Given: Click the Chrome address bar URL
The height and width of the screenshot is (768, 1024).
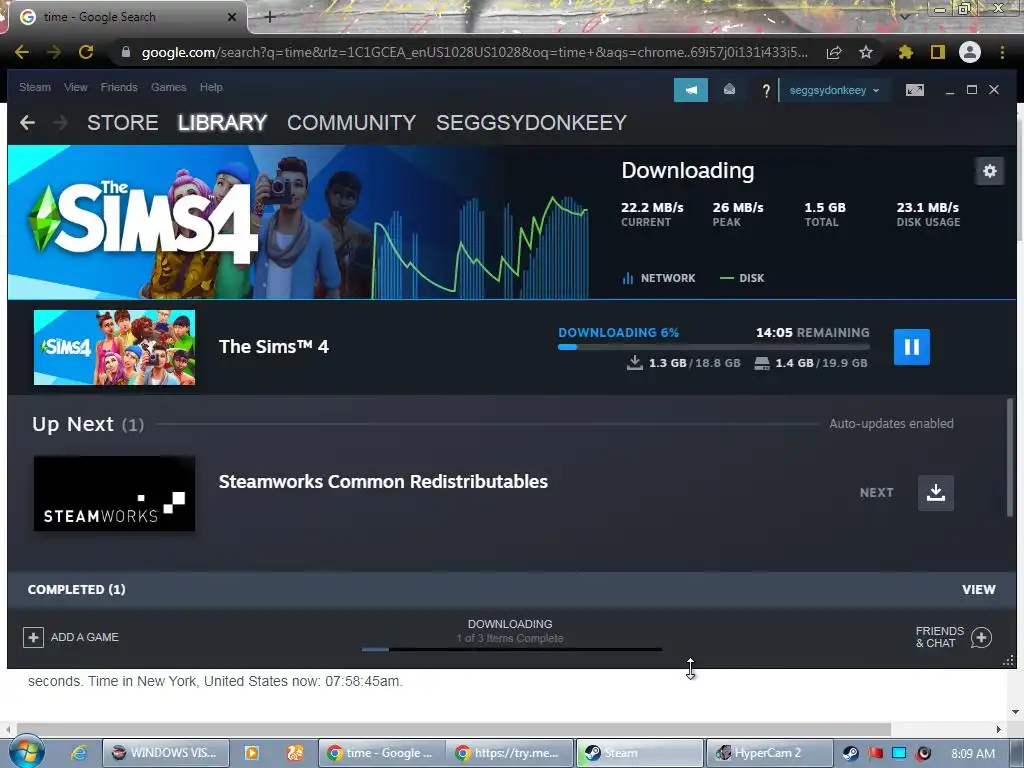Looking at the screenshot, I should click(x=475, y=52).
